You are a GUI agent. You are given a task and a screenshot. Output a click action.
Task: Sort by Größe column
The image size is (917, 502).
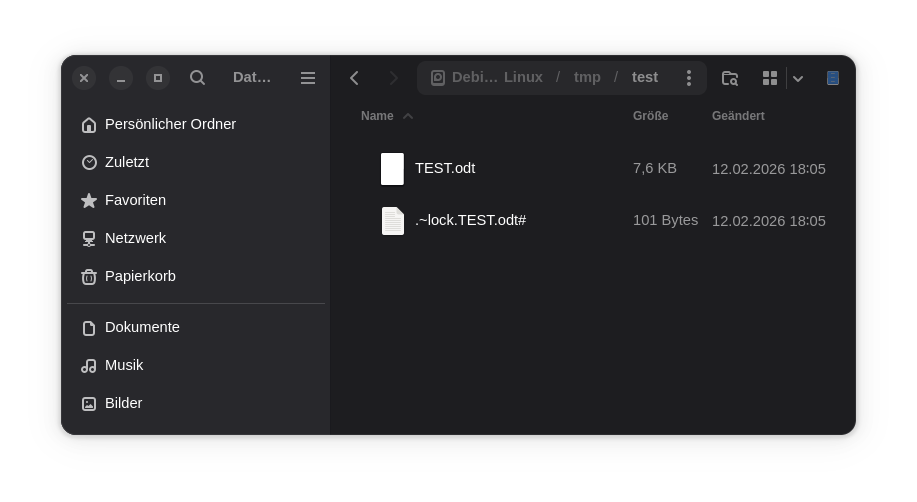(x=650, y=116)
